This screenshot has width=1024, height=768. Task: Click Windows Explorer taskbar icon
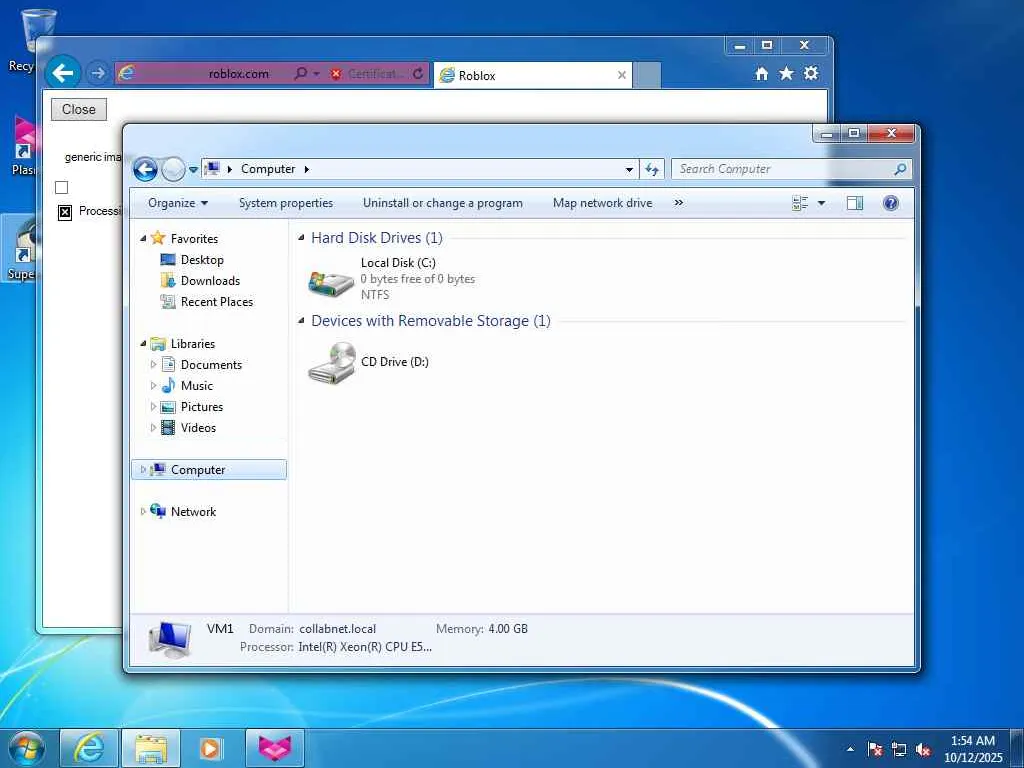pos(151,748)
